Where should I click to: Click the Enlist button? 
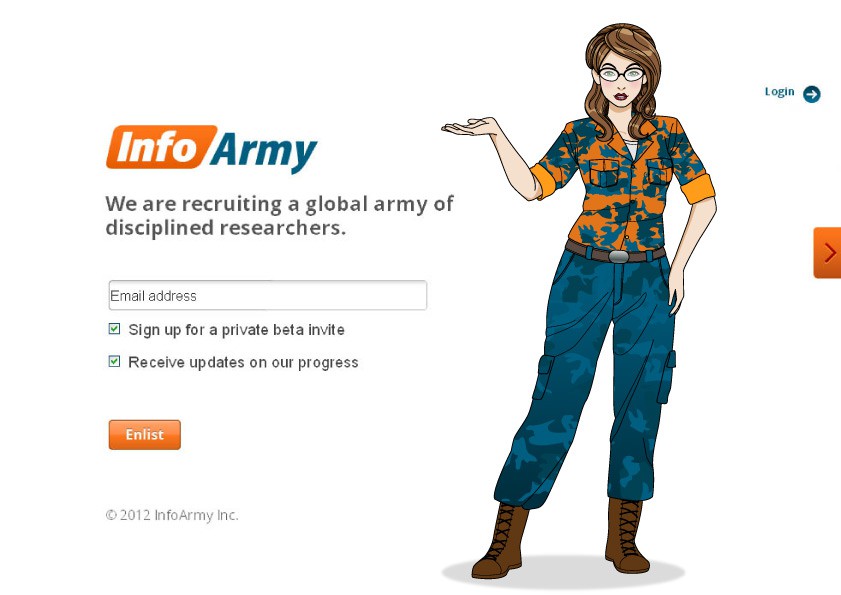(145, 435)
